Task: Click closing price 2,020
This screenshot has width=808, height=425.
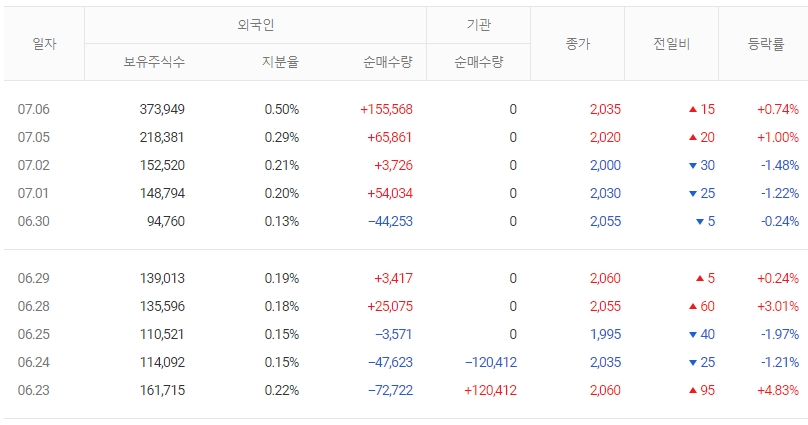Action: coord(605,137)
